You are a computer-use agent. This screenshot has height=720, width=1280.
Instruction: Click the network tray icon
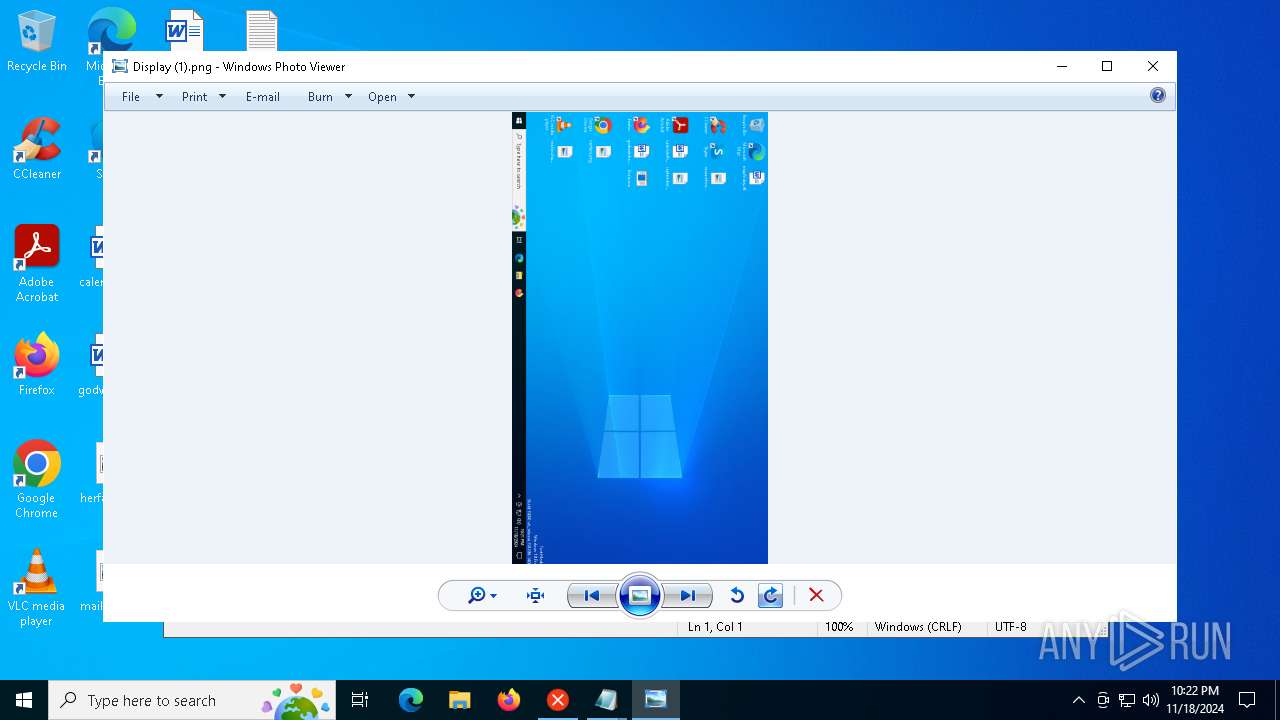[1127, 700]
